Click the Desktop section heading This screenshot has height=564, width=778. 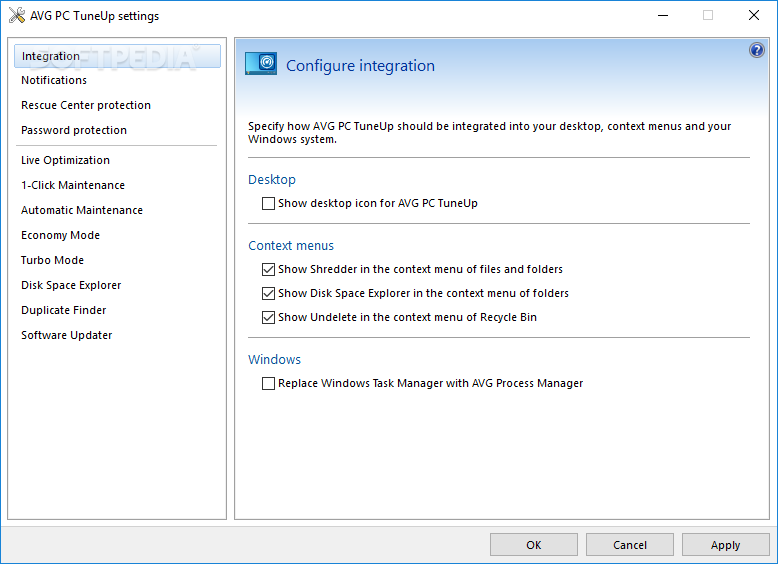[x=272, y=180]
